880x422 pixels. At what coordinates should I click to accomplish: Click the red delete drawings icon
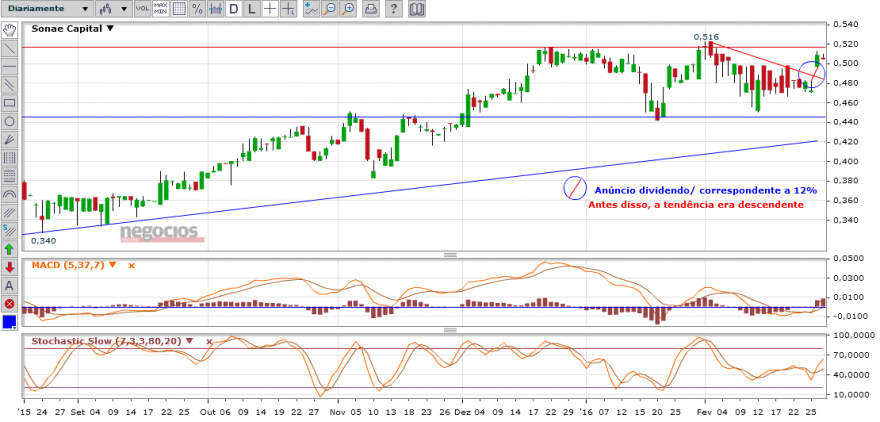coord(9,304)
